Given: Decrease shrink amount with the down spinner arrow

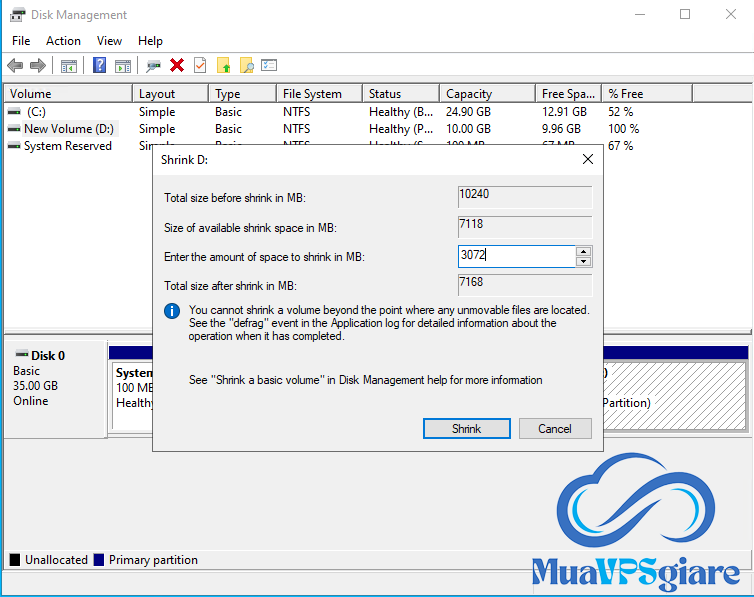Looking at the screenshot, I should [584, 261].
